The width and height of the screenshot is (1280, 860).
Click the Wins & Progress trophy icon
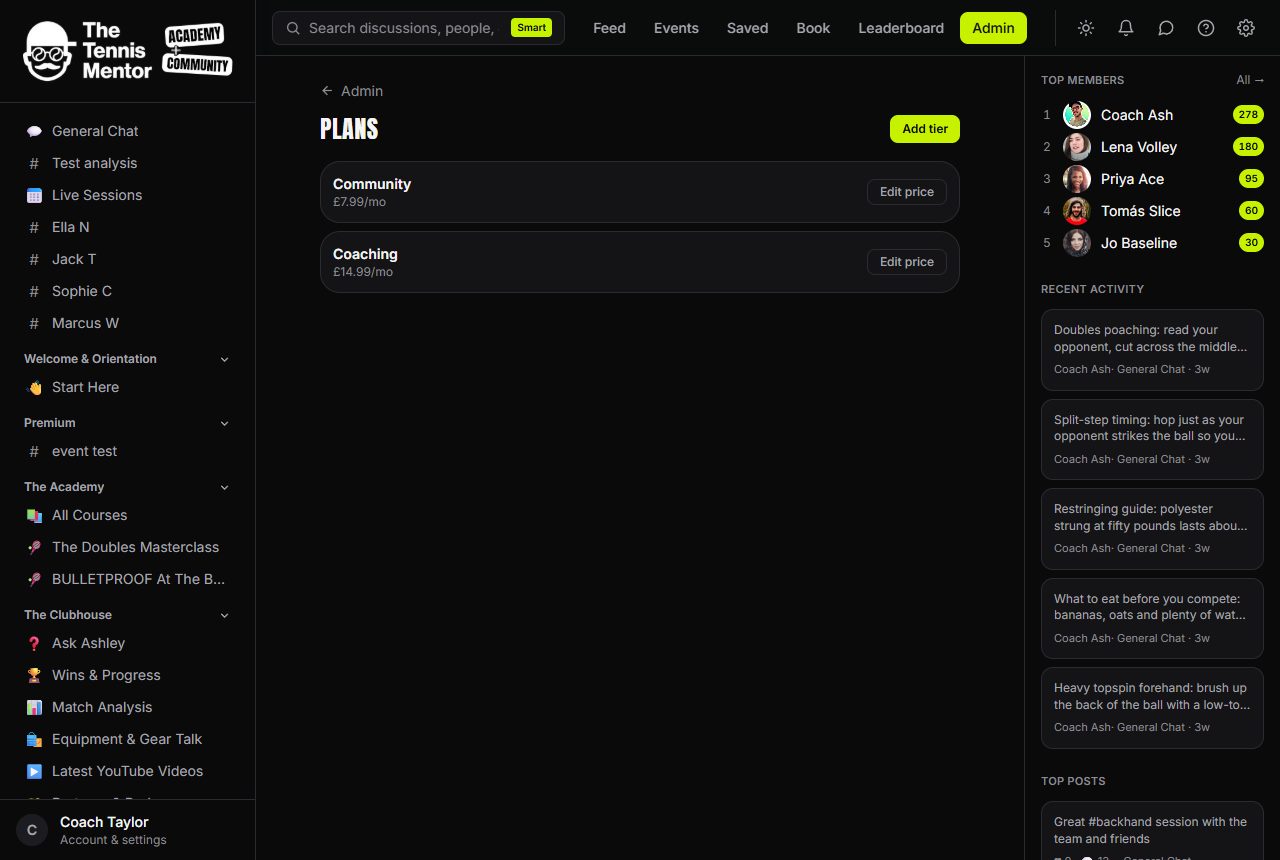tap(34, 675)
